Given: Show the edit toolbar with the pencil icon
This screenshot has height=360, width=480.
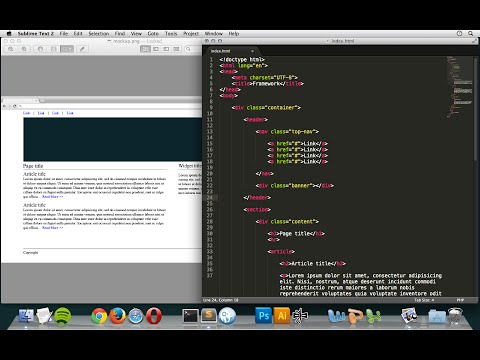Looking at the screenshot, I should [x=82, y=49].
